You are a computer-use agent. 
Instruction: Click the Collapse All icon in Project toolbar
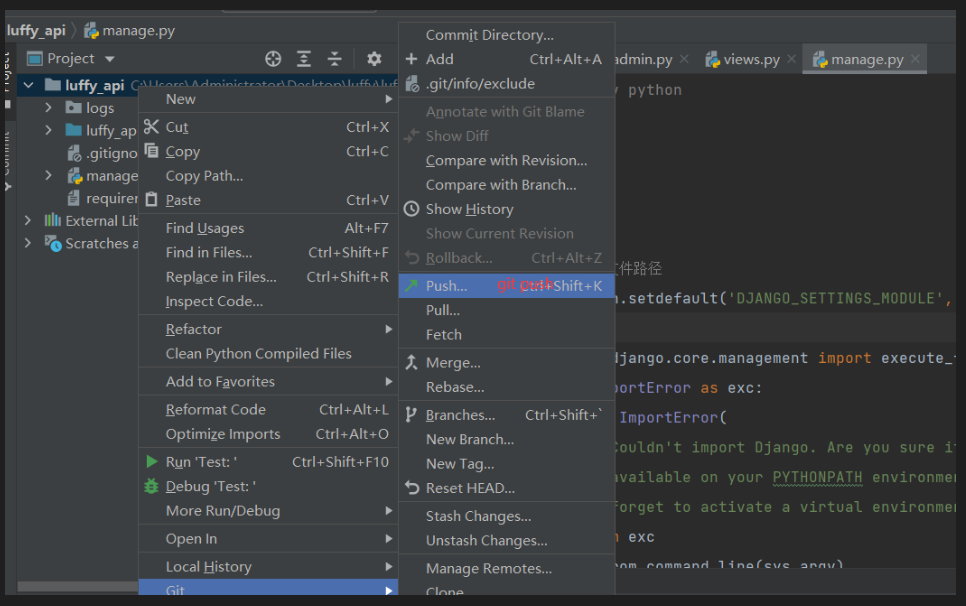335,59
